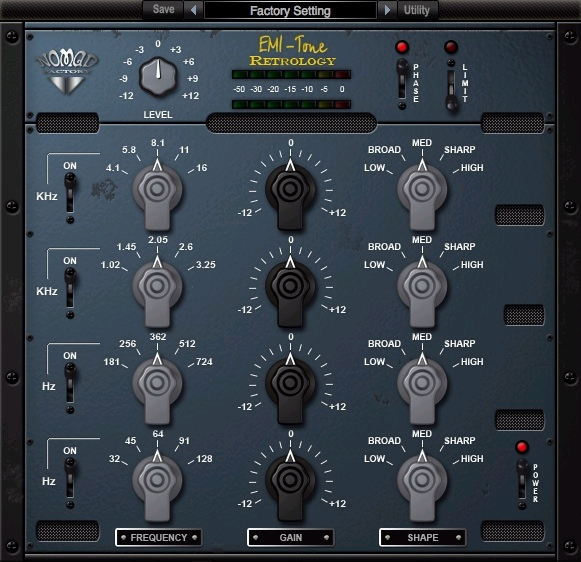Select 5.8 on the top frequency band

[x=129, y=150]
